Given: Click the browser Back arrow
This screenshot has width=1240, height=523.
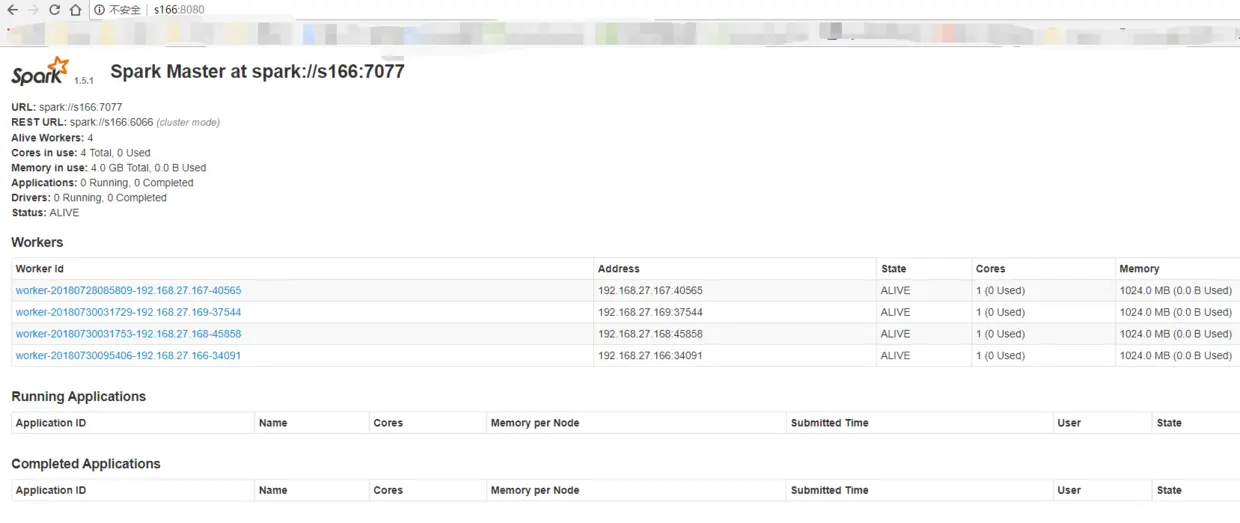Looking at the screenshot, I should tap(13, 10).
